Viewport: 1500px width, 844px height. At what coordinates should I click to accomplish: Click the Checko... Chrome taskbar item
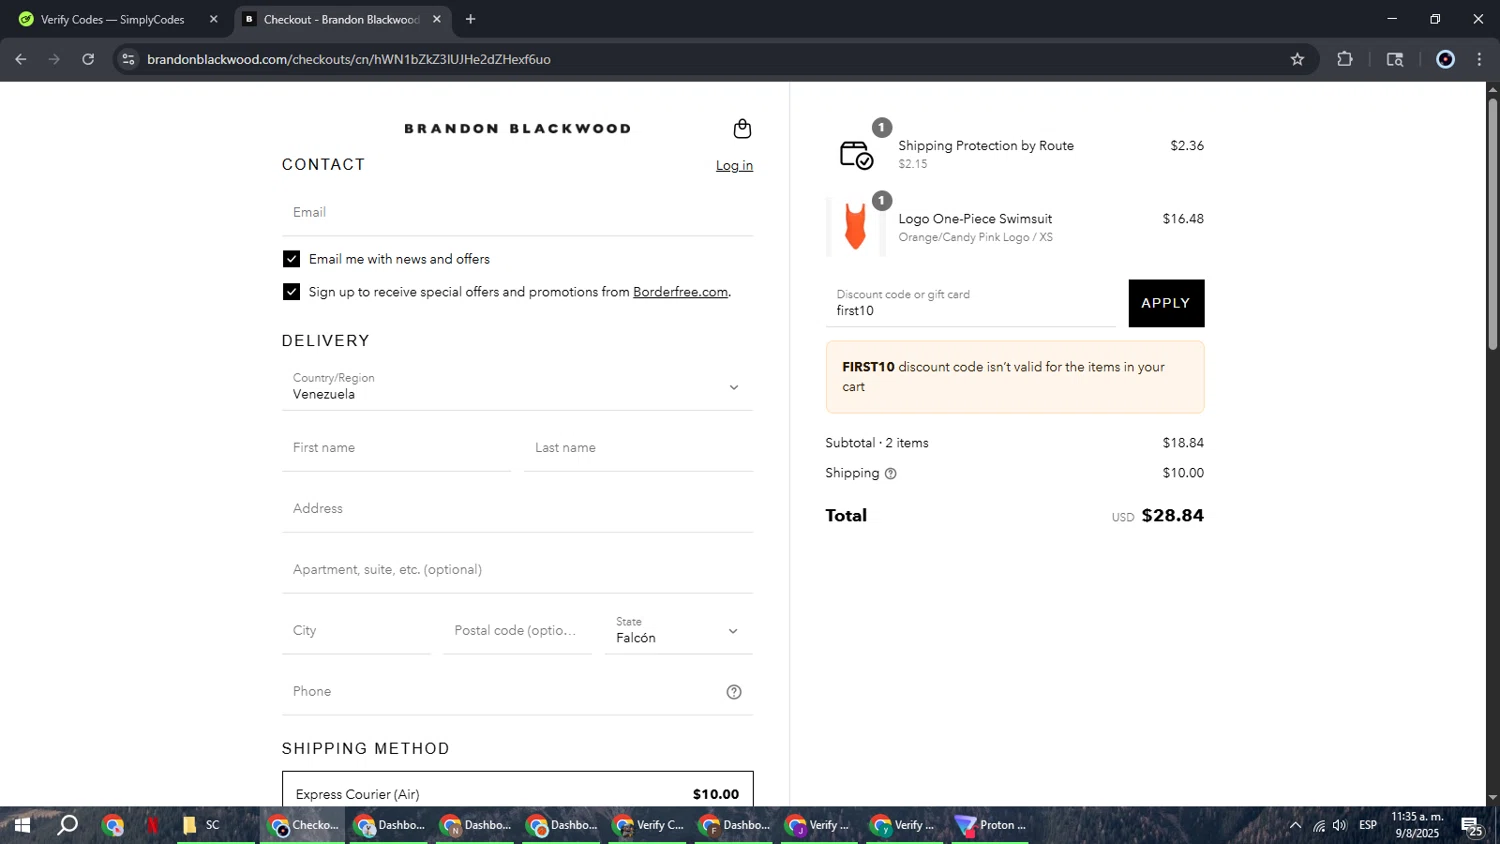303,825
